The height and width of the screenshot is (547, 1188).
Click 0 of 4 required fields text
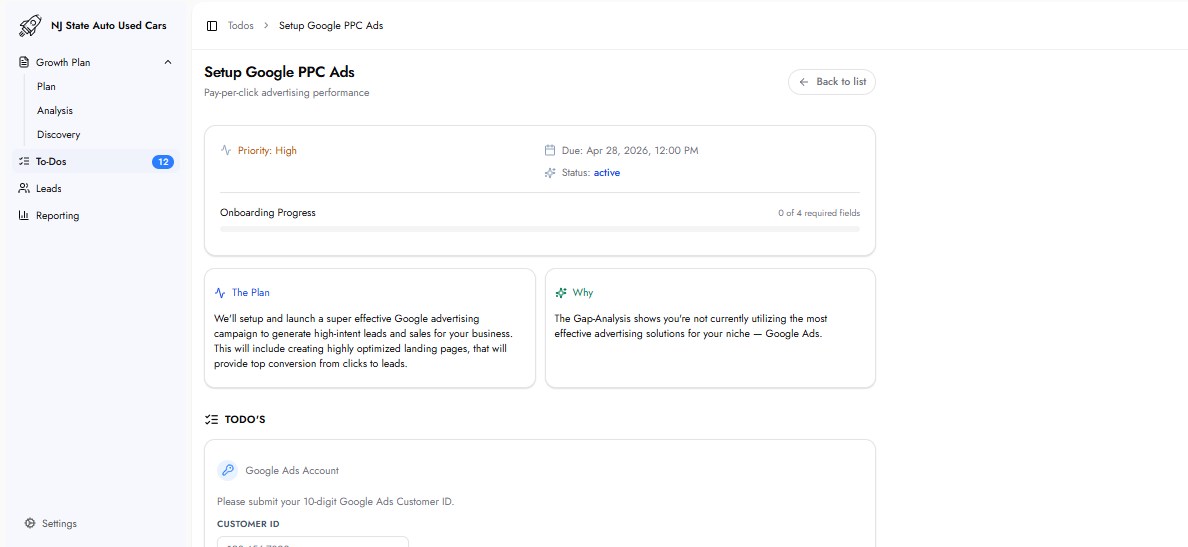pos(819,213)
